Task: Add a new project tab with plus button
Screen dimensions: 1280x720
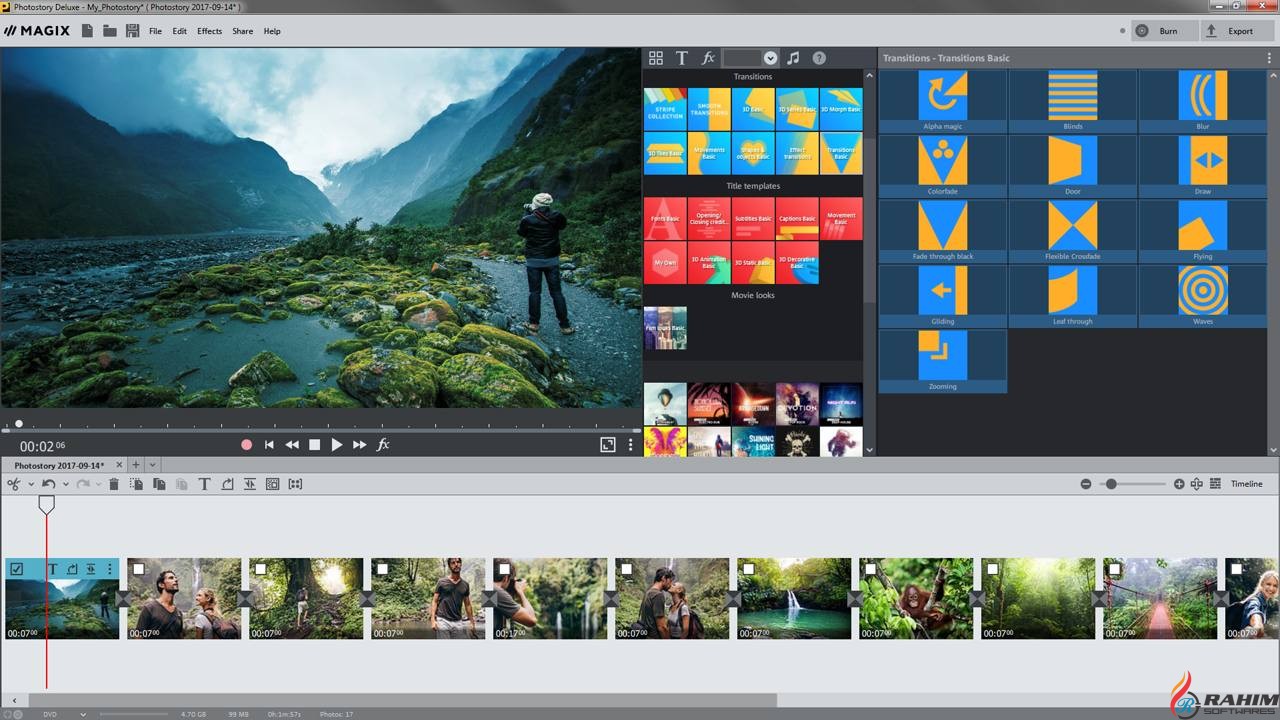Action: click(136, 465)
